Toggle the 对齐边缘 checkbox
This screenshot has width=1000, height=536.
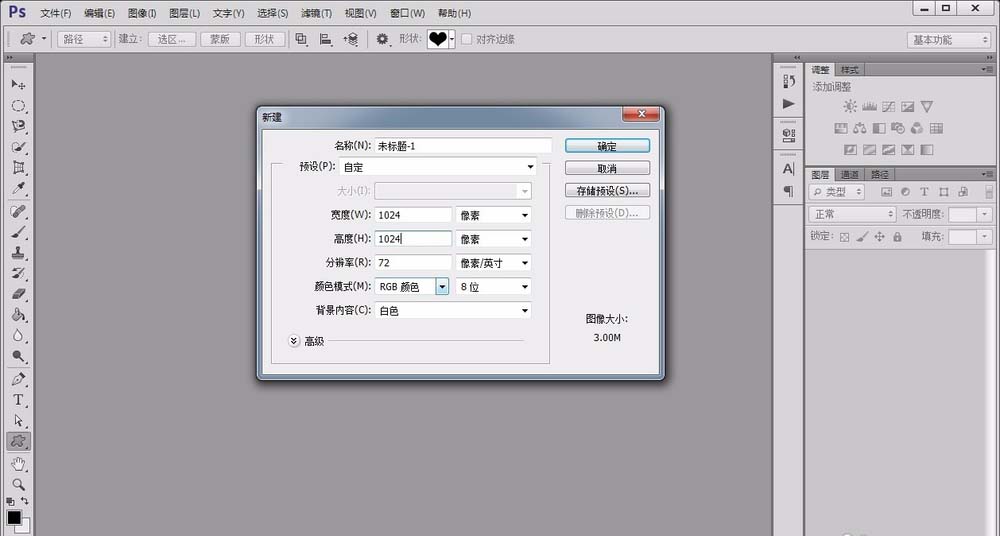tap(466, 40)
